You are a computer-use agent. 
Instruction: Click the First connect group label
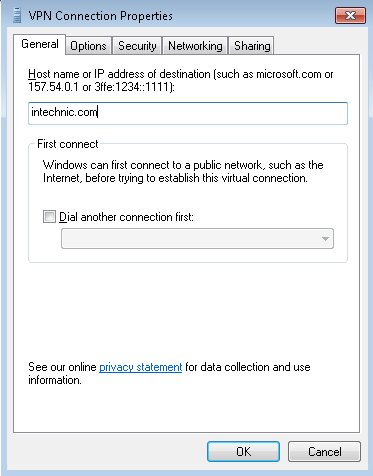(68, 144)
